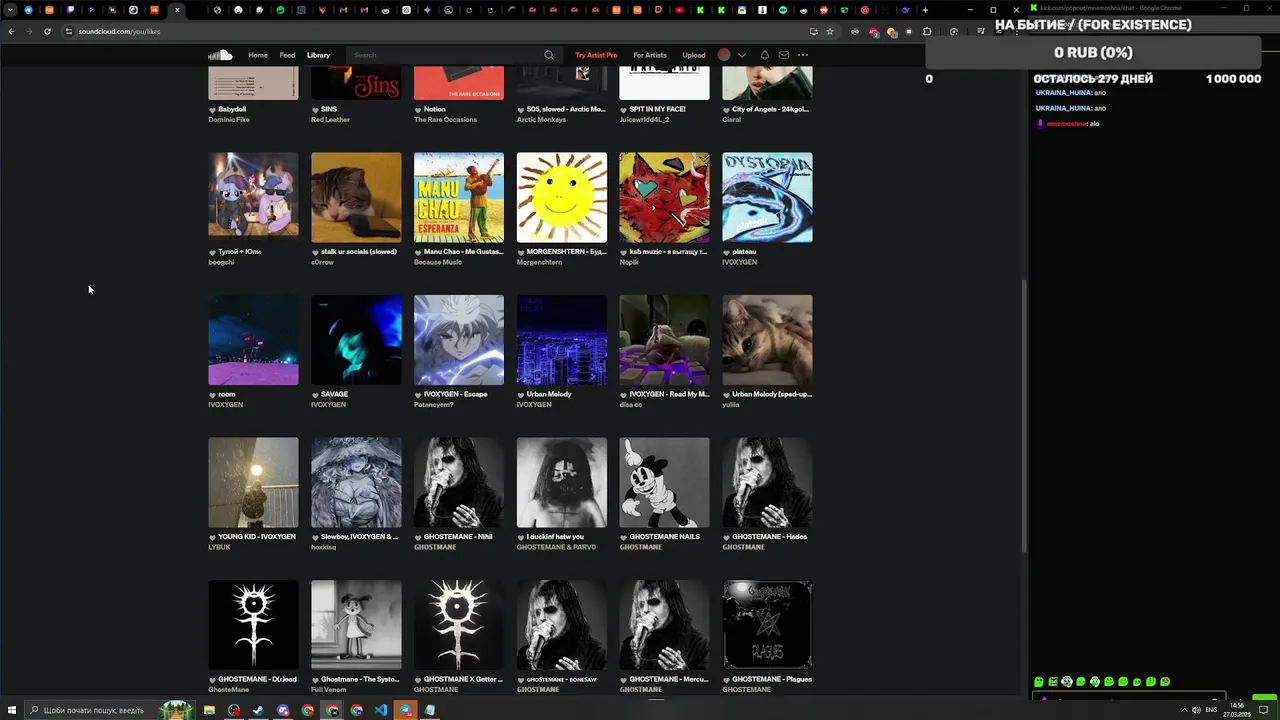Open the For Artists link
This screenshot has width=1280, height=720.
(650, 55)
